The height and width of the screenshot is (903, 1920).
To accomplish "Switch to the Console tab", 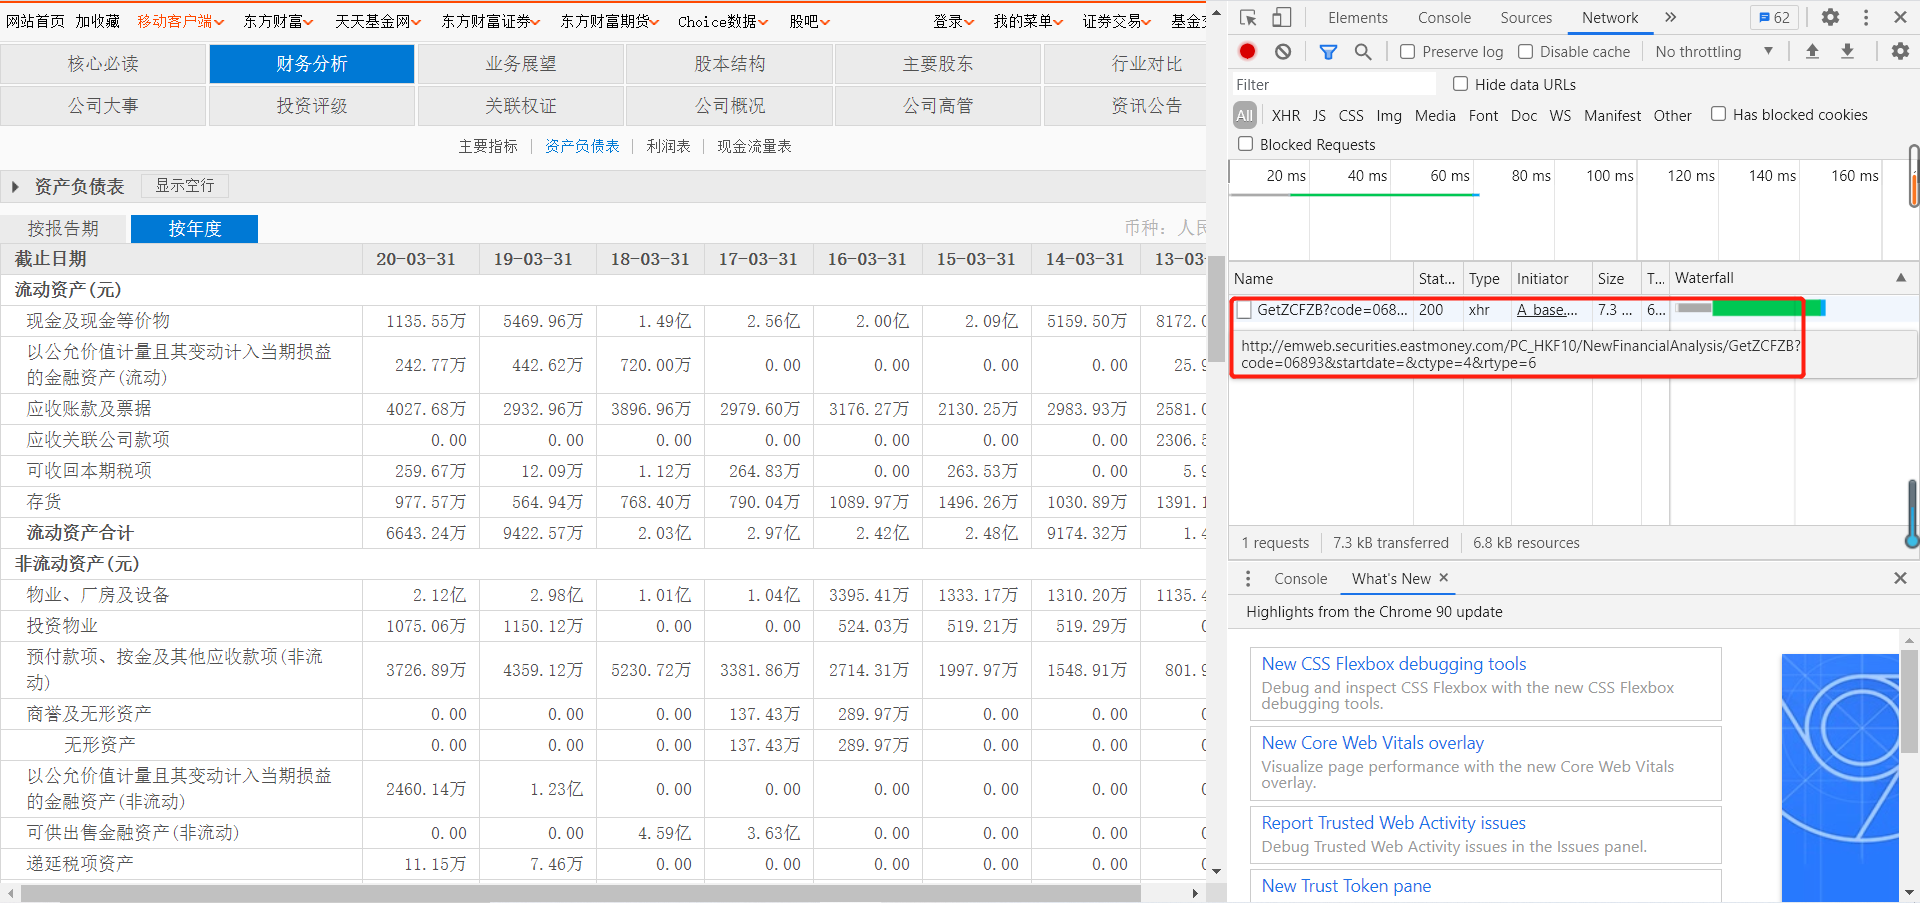I will tap(1444, 17).
